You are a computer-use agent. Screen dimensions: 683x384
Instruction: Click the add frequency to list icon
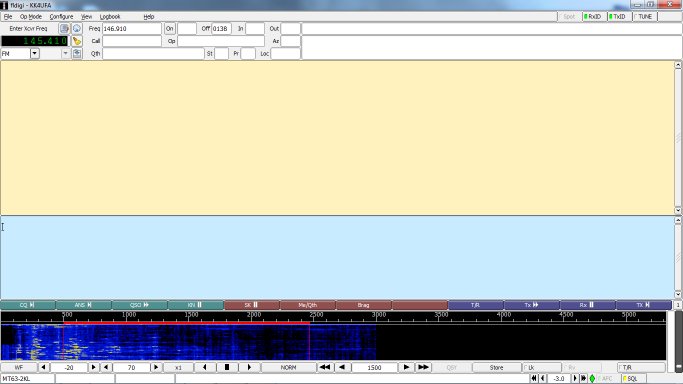click(x=64, y=29)
